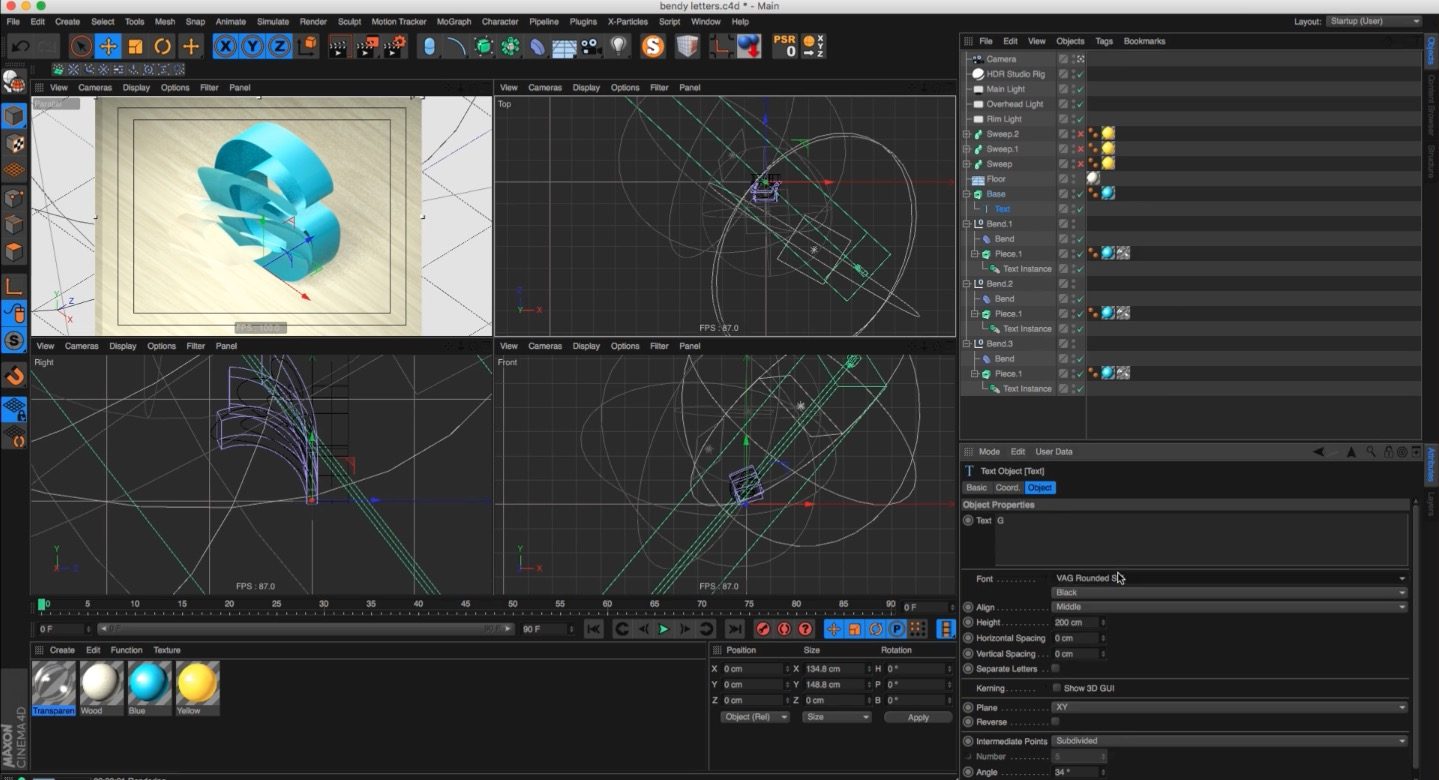The width and height of the screenshot is (1439, 780).
Task: Toggle enable checkmark for Overhead Light
Action: 1080,104
